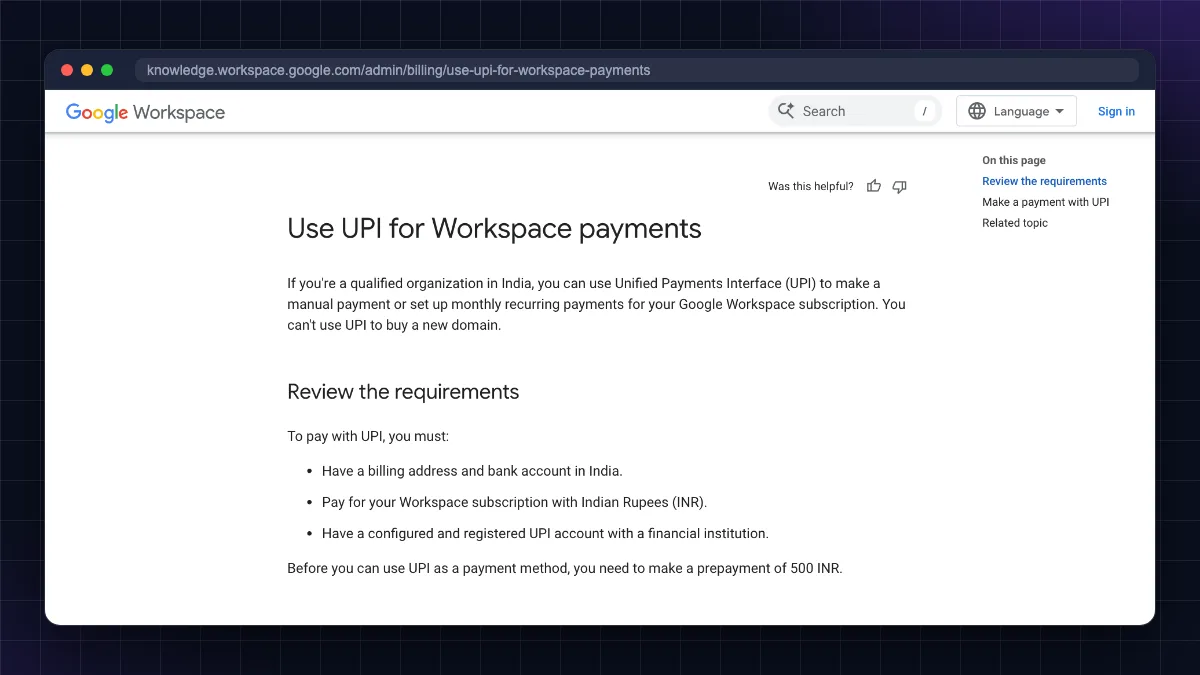
Task: Click the green maximize window button
Action: [x=107, y=70]
